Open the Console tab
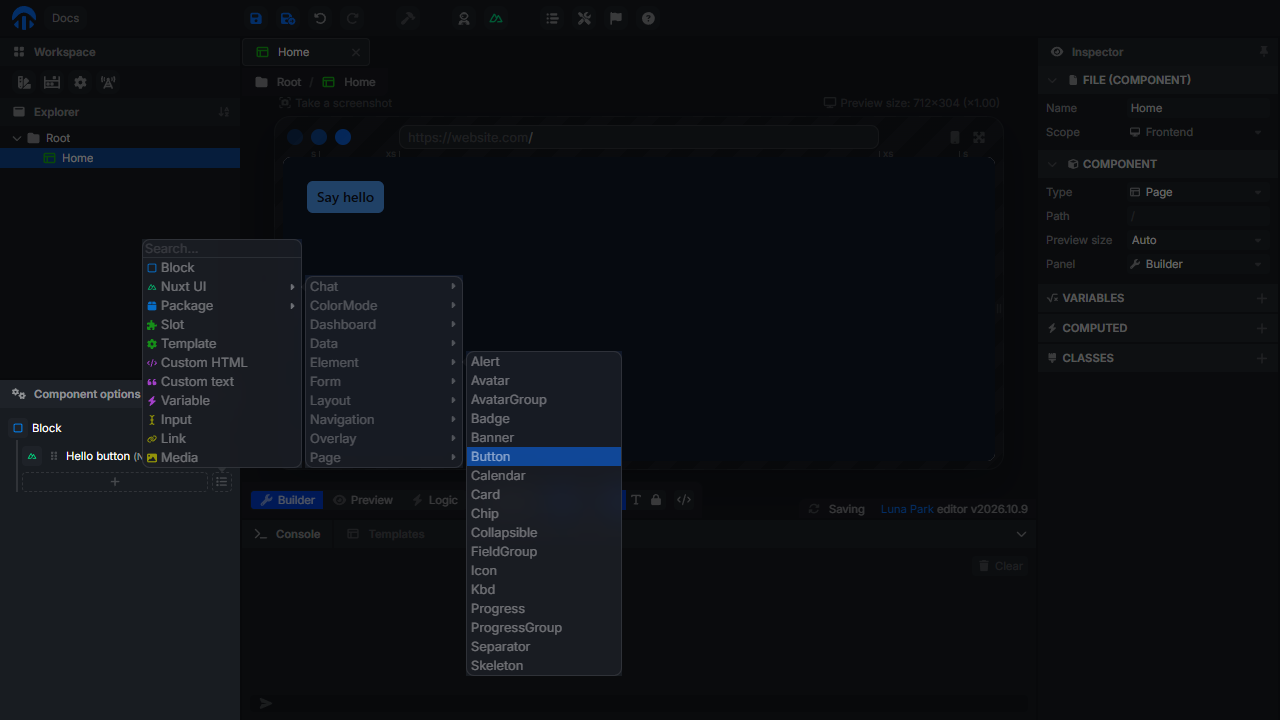The width and height of the screenshot is (1280, 720). (x=288, y=534)
